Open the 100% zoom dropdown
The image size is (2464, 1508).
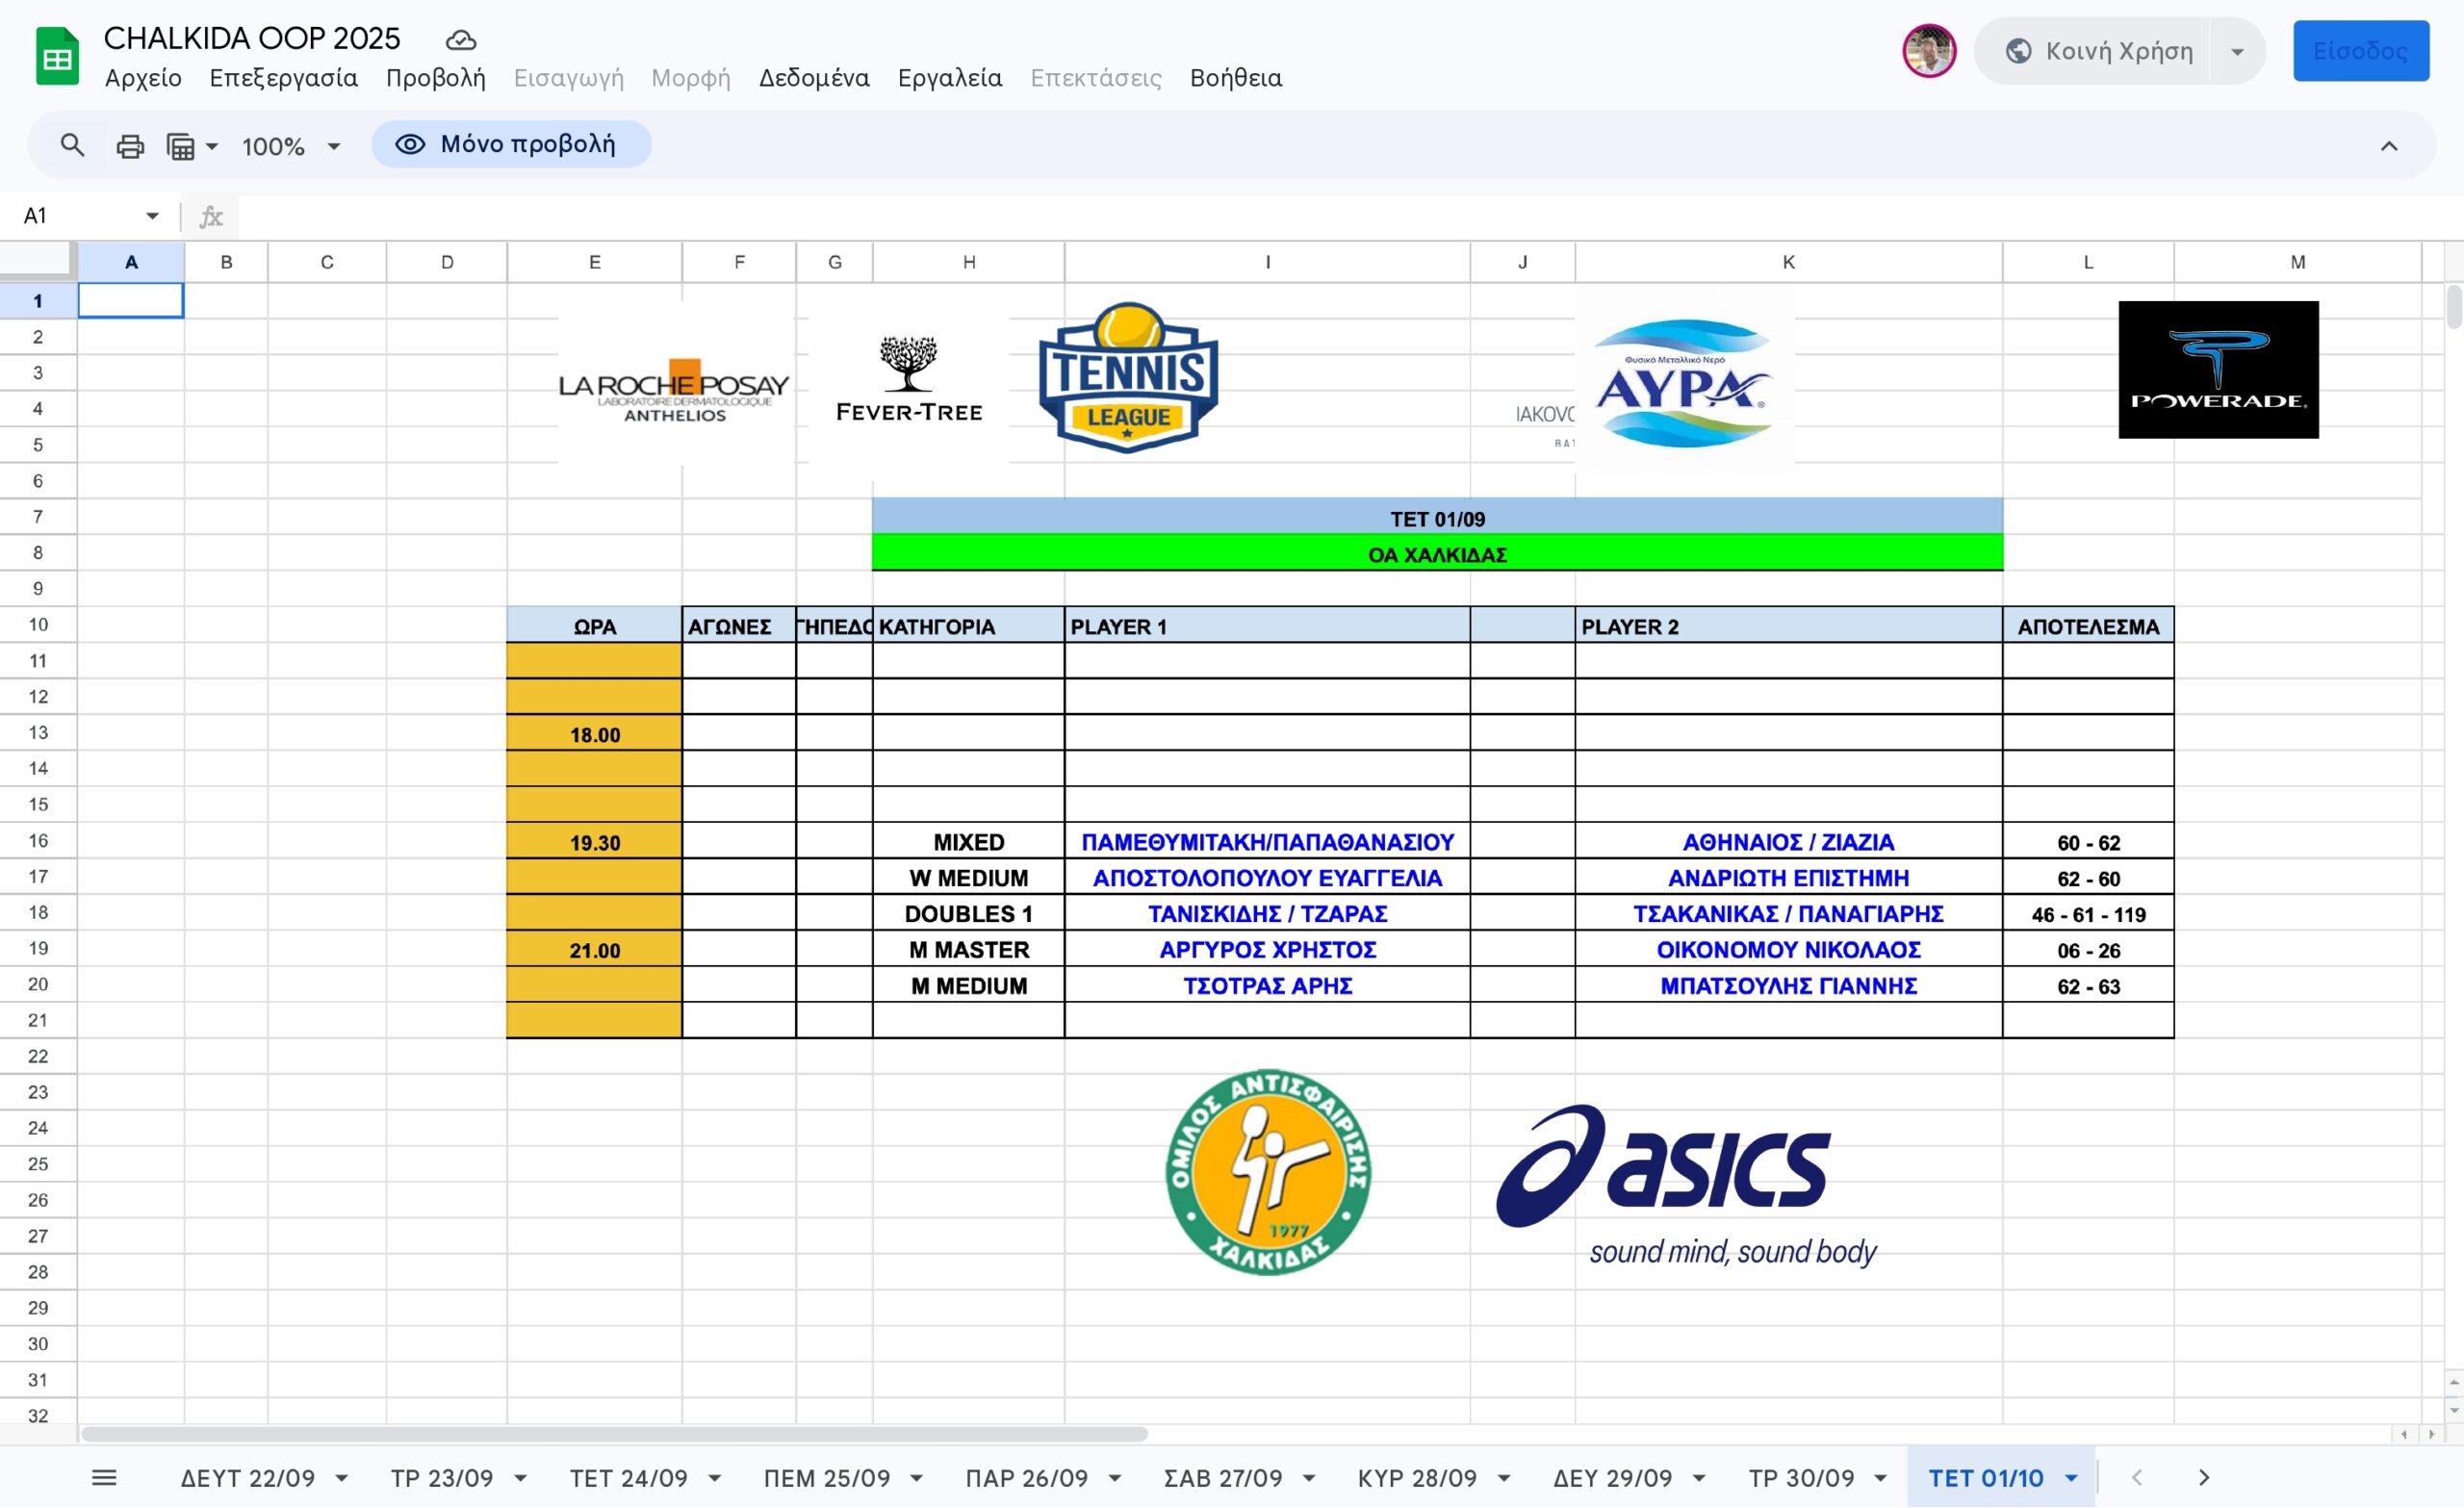pos(291,147)
